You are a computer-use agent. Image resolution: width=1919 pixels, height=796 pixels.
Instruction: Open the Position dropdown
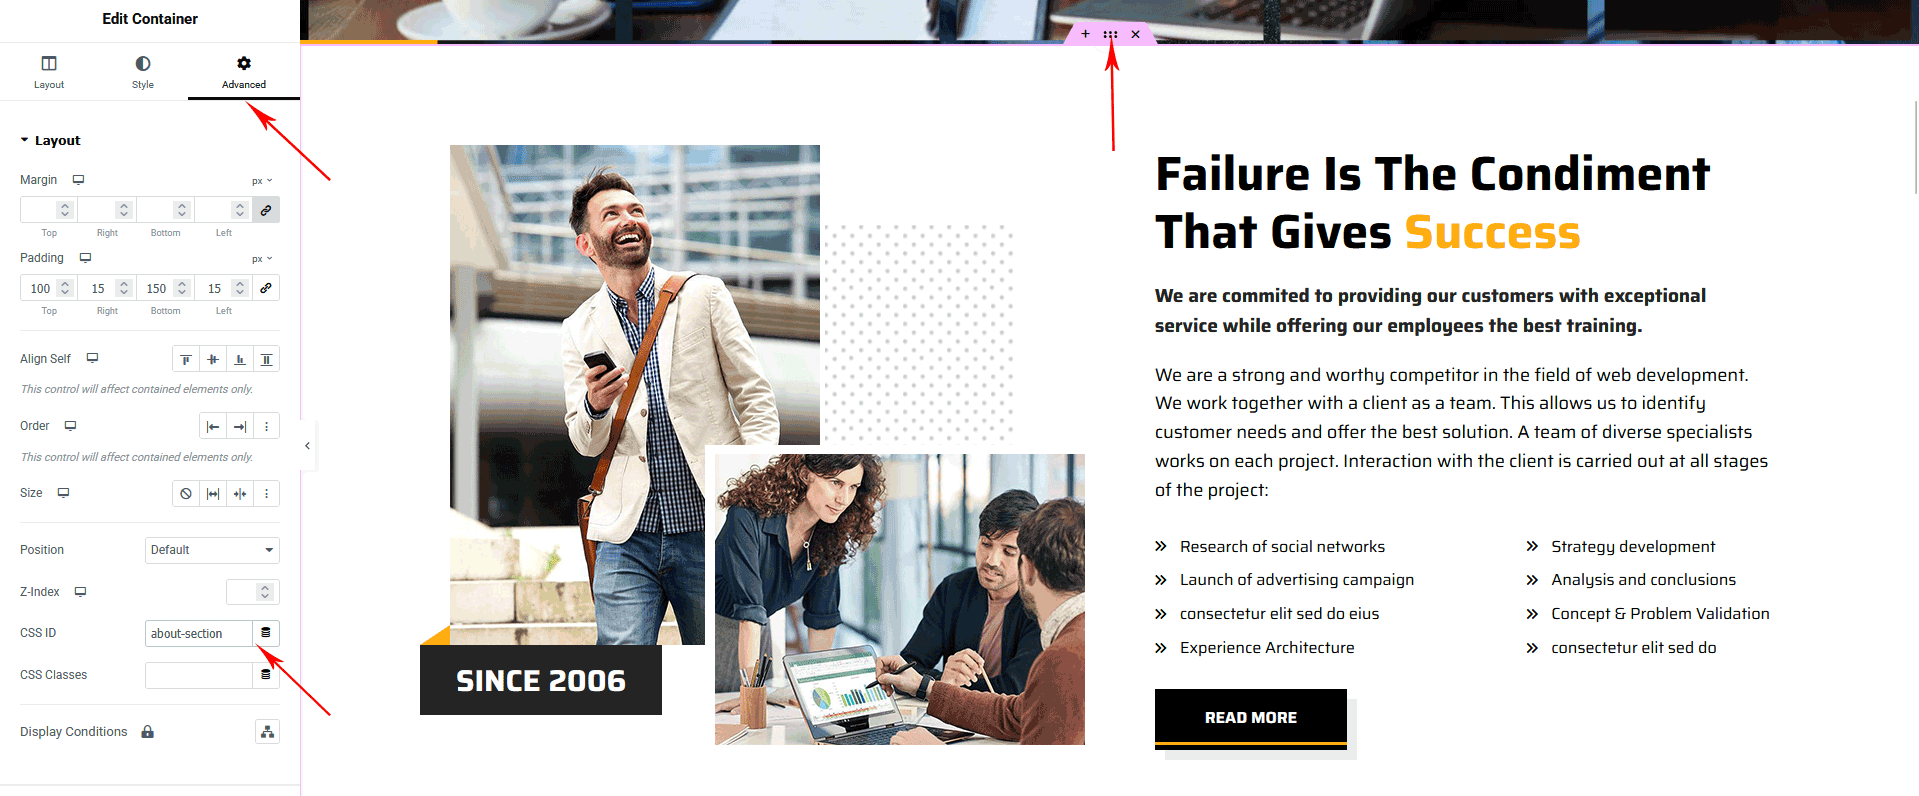212,550
